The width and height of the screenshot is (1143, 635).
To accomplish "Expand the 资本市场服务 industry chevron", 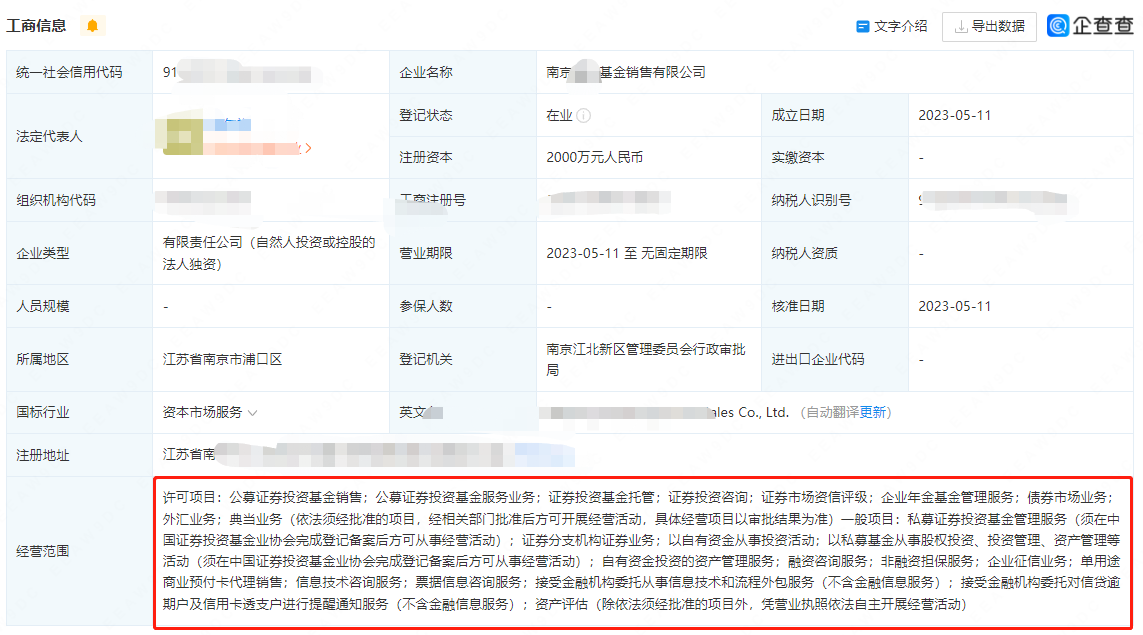I will click(x=253, y=412).
